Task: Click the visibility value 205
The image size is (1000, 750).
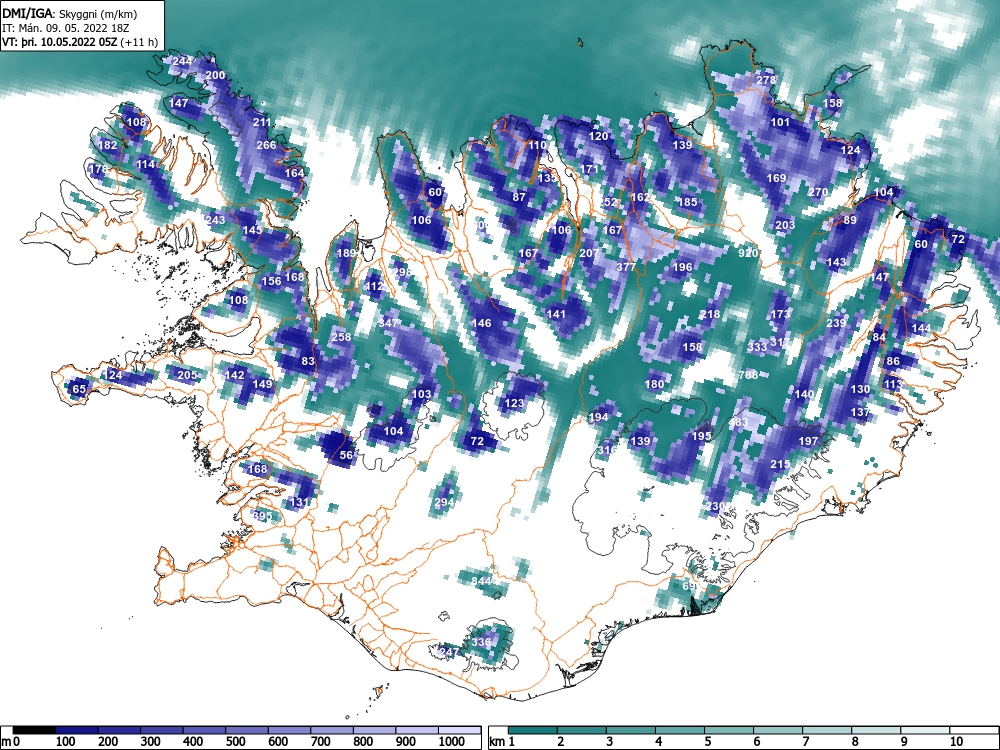Action: 187,375
